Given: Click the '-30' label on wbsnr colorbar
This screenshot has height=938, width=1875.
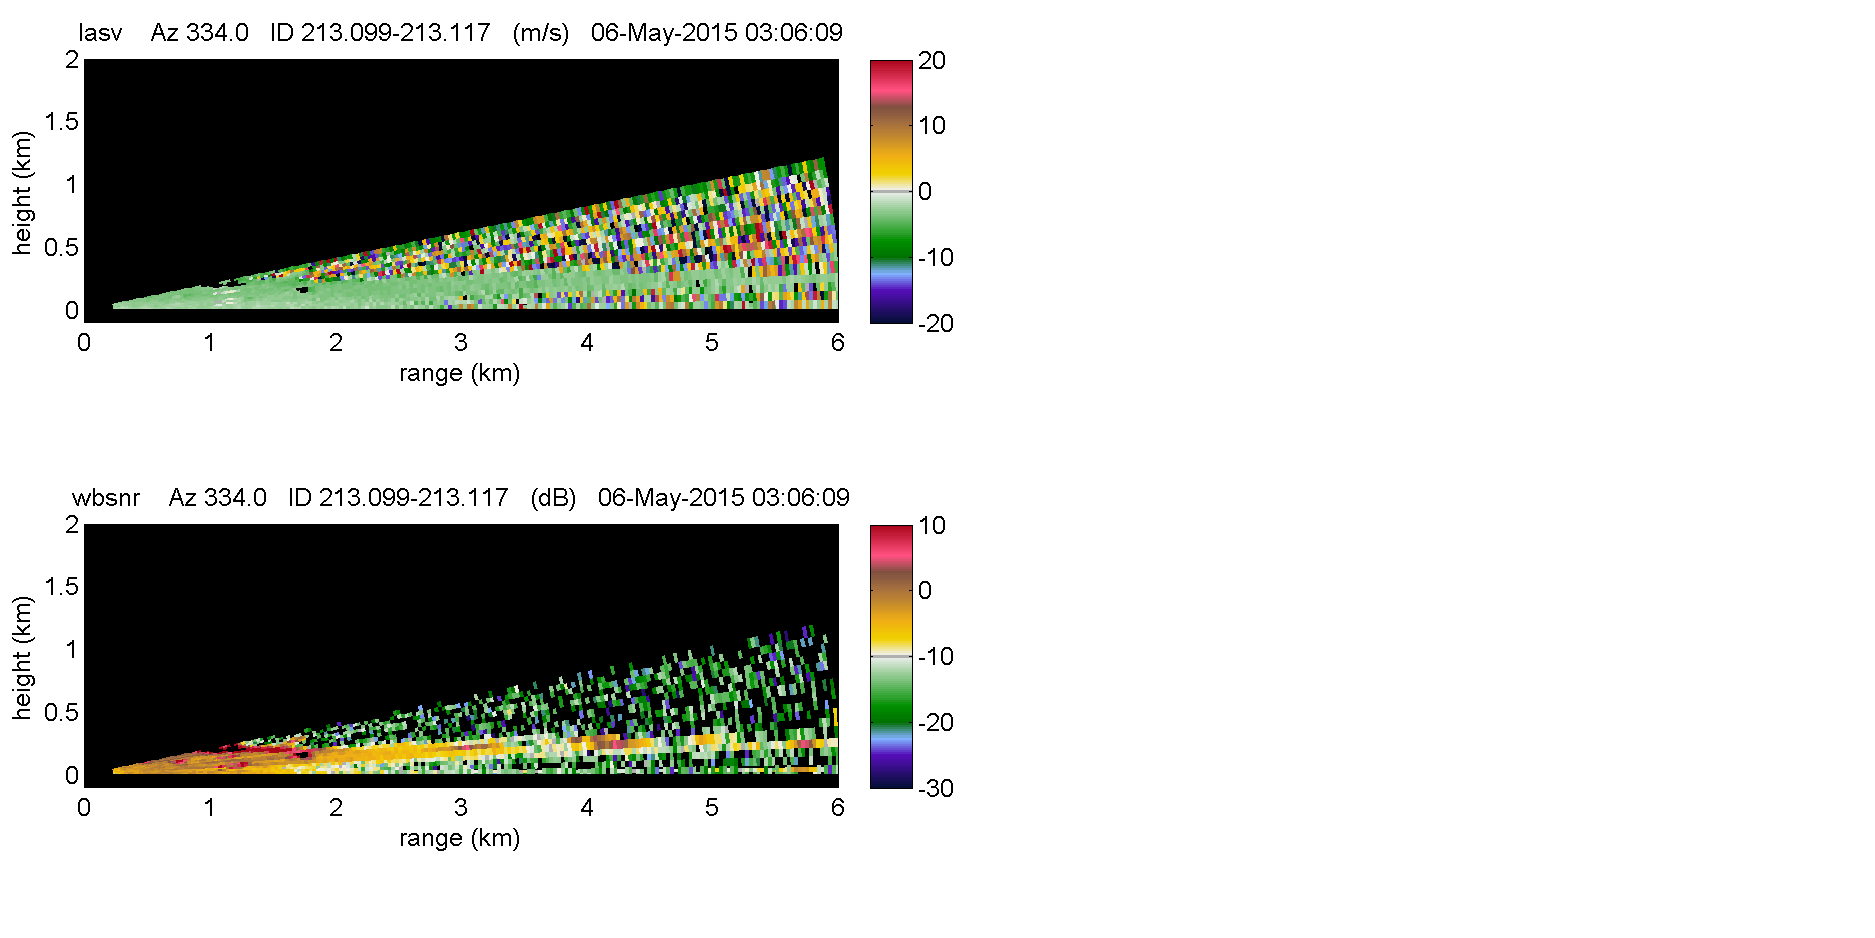Looking at the screenshot, I should tap(936, 788).
